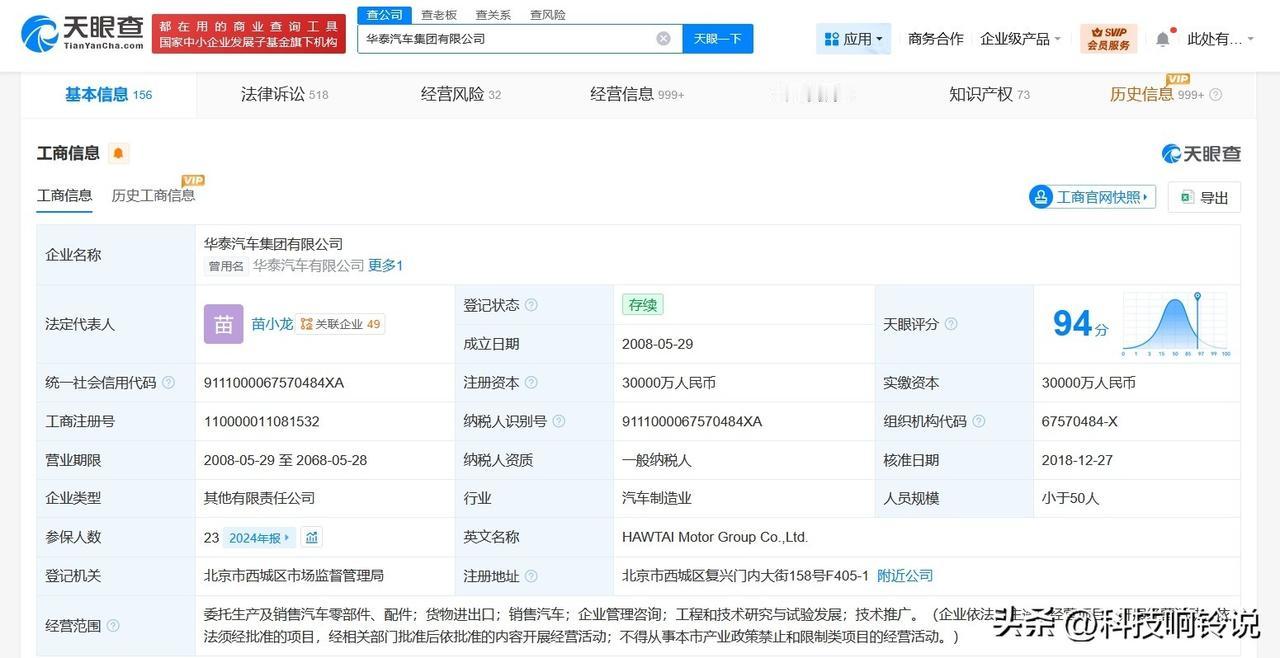
Task: Open legal representative 苗小龙 link
Action: [272, 324]
